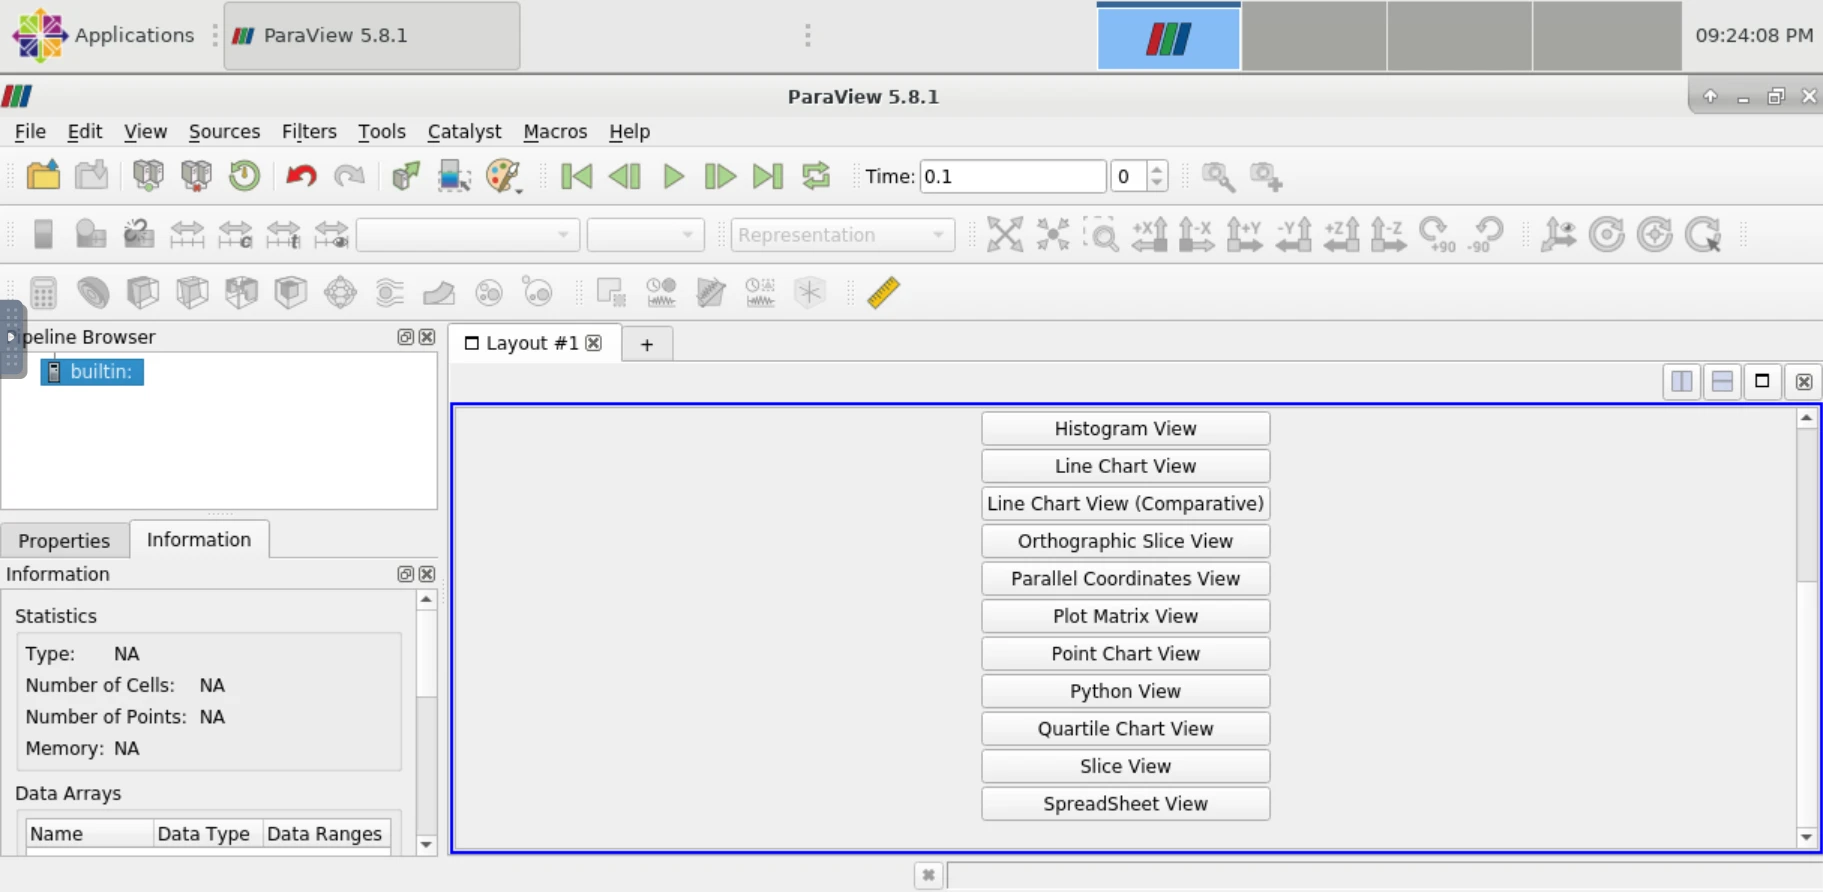The height and width of the screenshot is (892, 1823).
Task: Open the Representation dropdown
Action: (x=842, y=235)
